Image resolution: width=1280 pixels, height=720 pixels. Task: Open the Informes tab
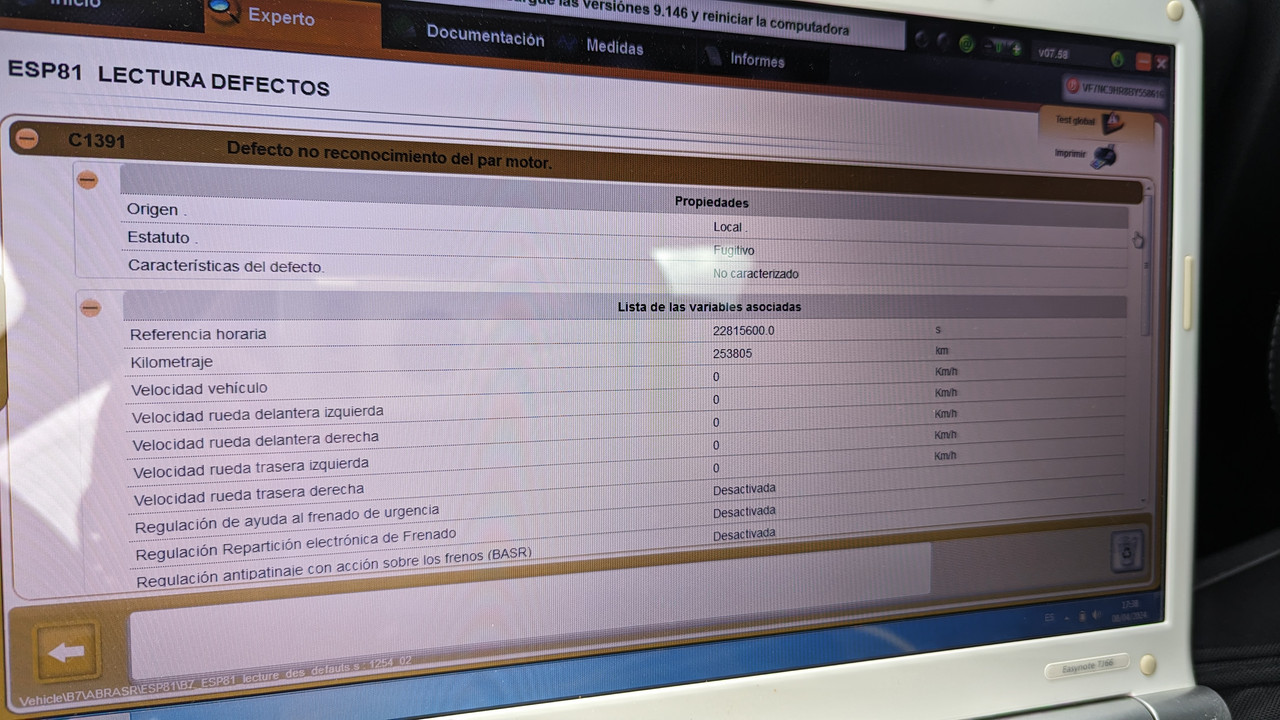(x=757, y=60)
